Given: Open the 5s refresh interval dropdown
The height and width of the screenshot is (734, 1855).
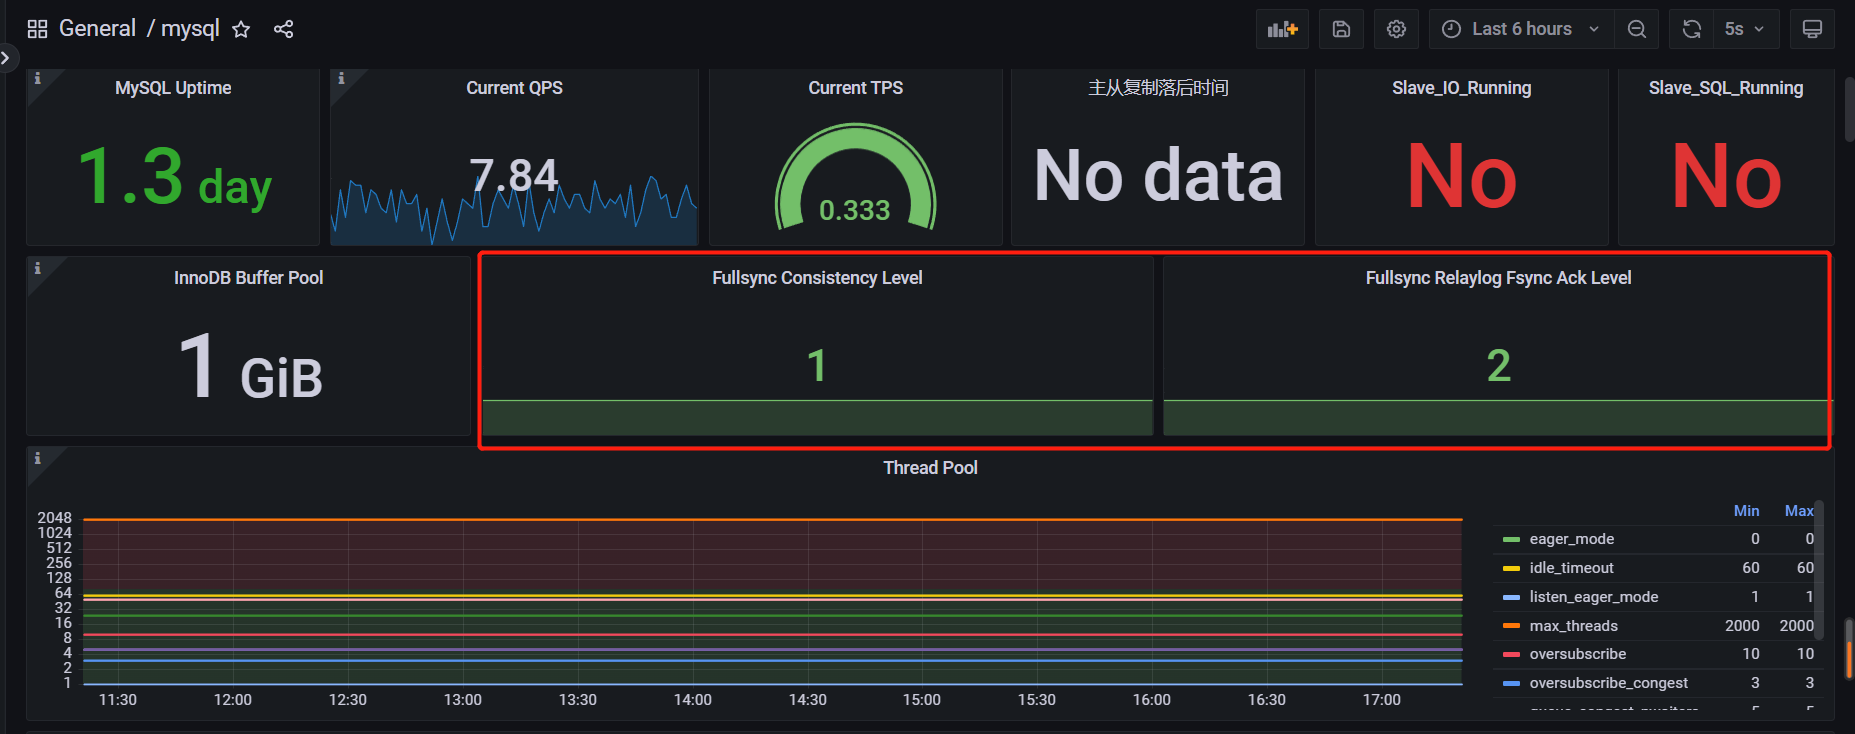Looking at the screenshot, I should [1744, 29].
